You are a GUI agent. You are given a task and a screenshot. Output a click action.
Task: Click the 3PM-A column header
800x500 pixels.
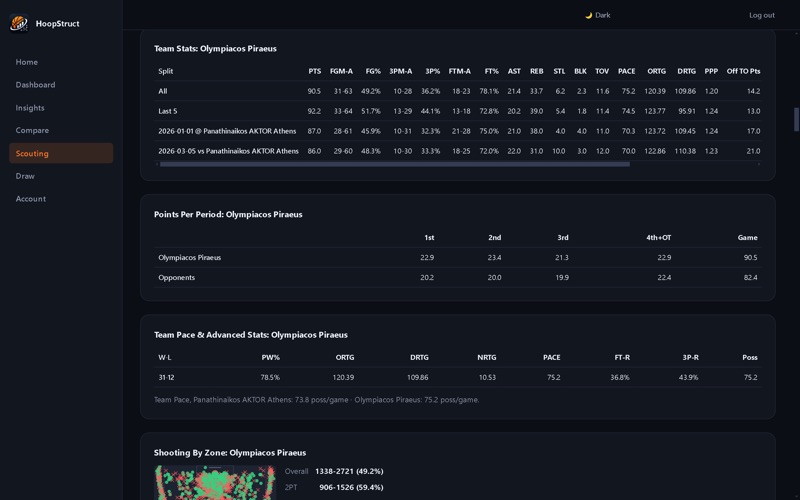401,71
